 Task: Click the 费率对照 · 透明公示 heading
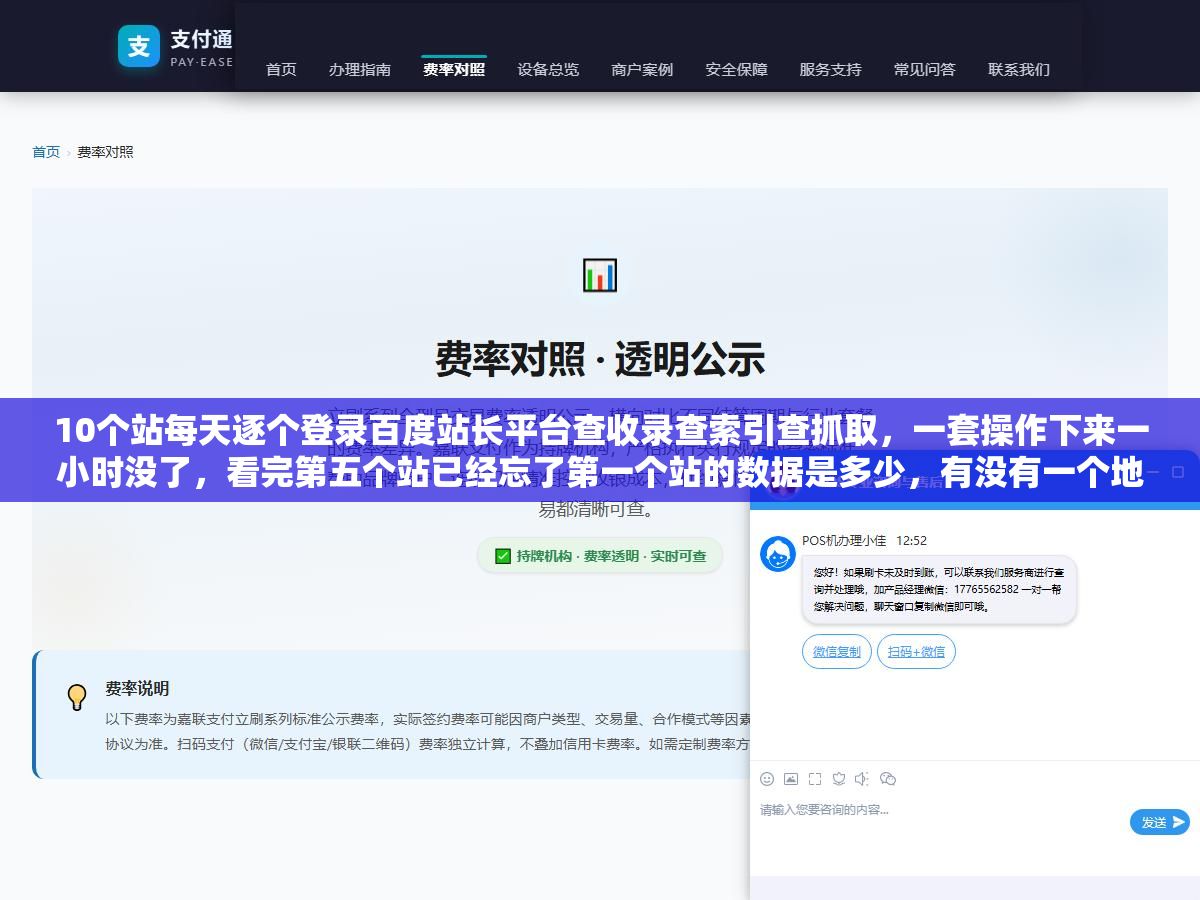coord(600,359)
